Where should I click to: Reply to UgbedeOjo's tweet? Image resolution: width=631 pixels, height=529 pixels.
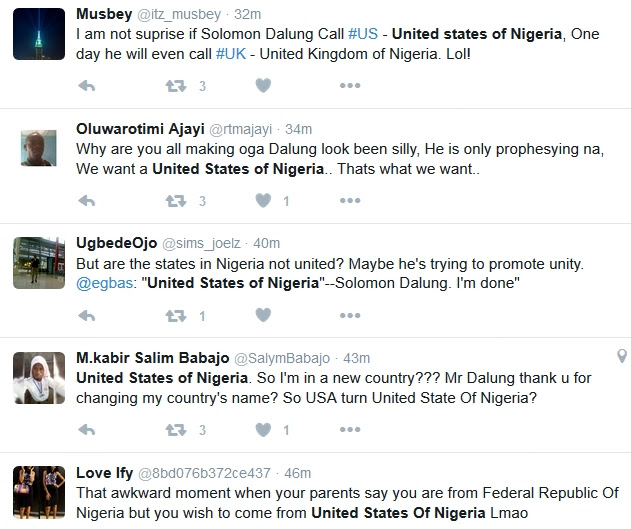pyautogui.click(x=87, y=316)
